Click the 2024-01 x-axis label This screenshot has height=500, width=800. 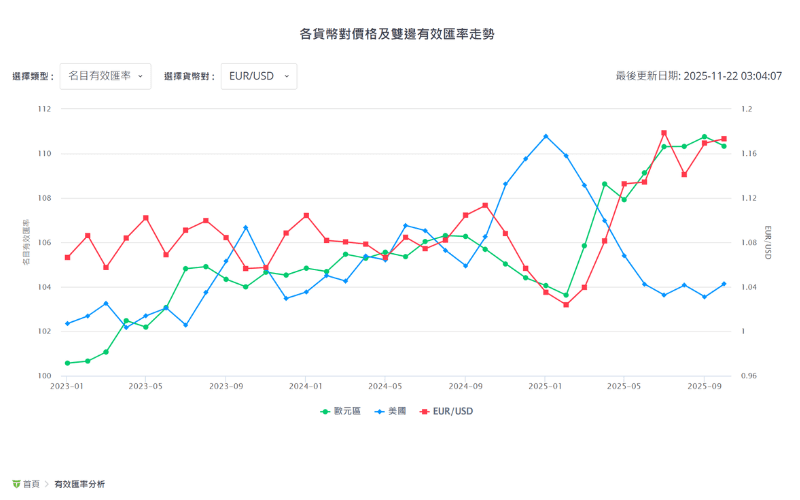tap(306, 386)
